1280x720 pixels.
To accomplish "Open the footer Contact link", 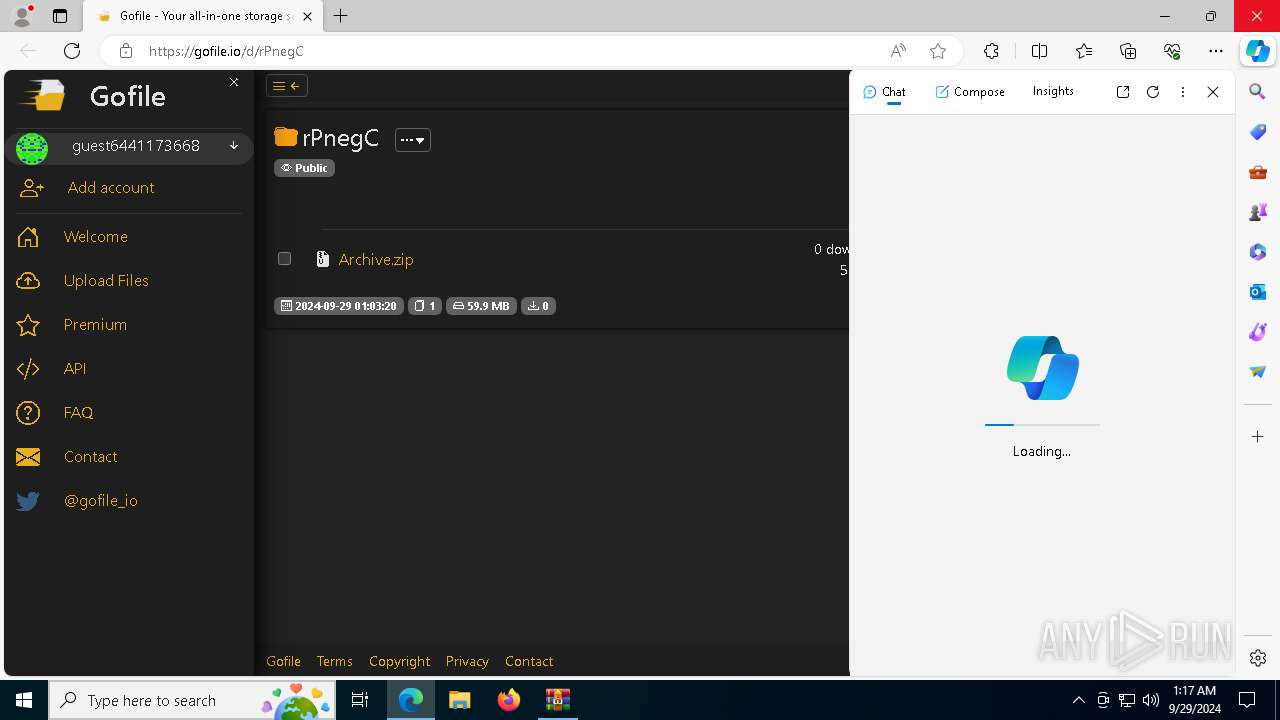I will (x=529, y=661).
